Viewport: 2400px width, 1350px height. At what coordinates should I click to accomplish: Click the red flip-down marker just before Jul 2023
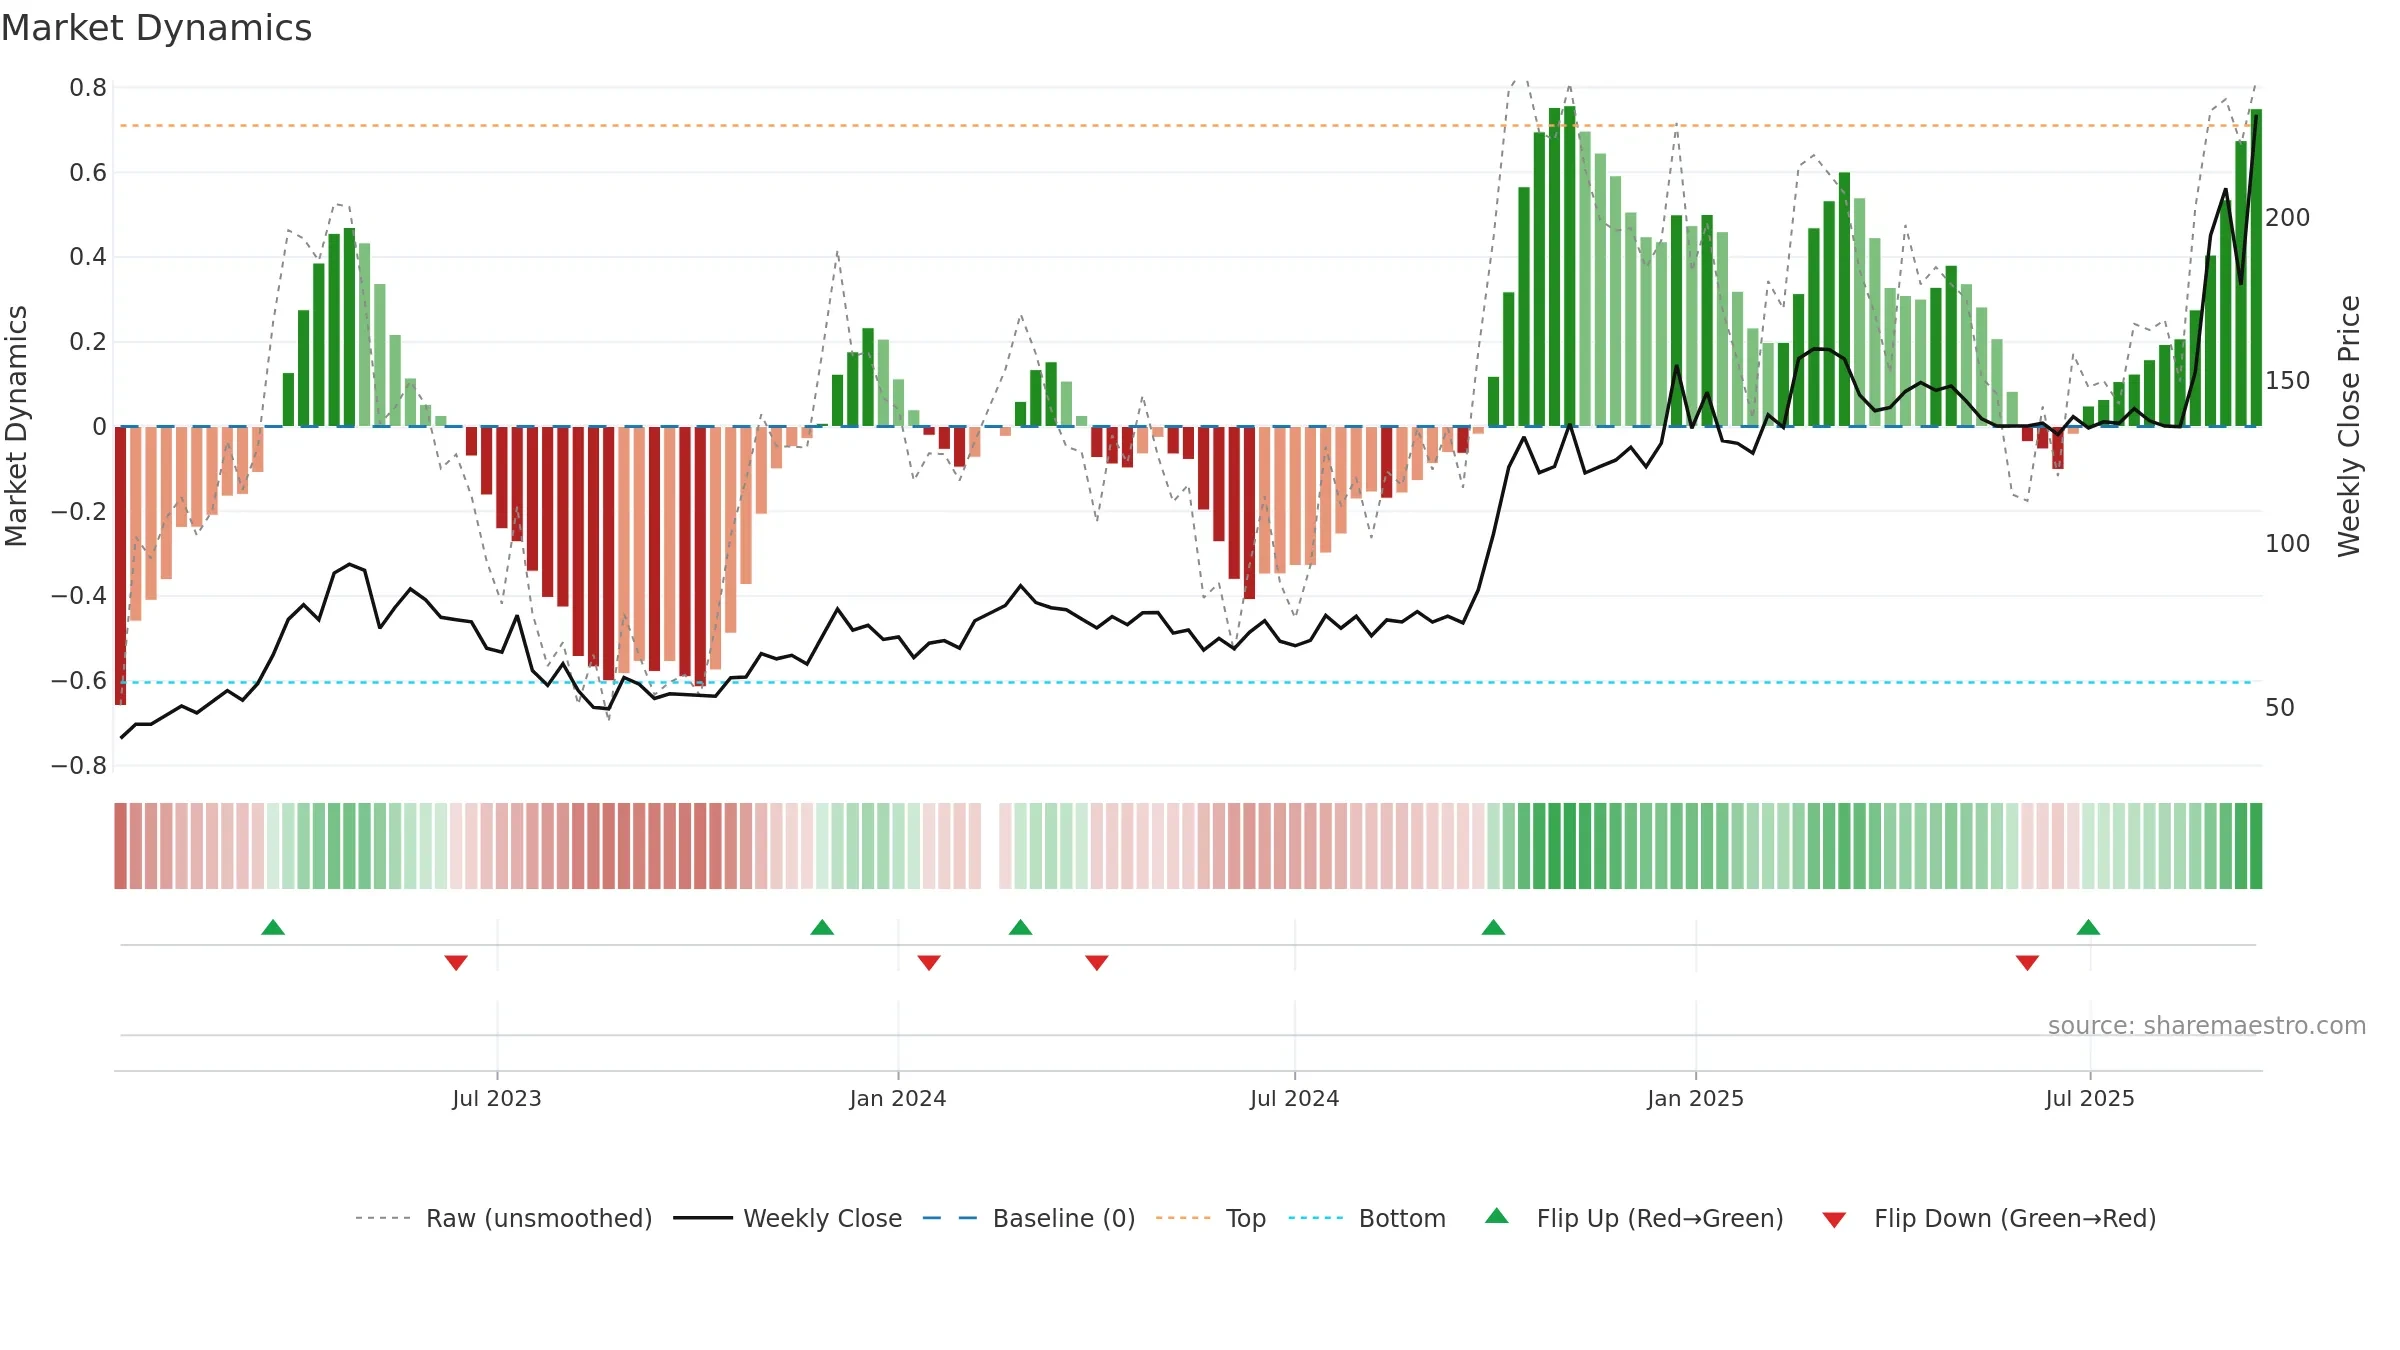click(x=456, y=962)
